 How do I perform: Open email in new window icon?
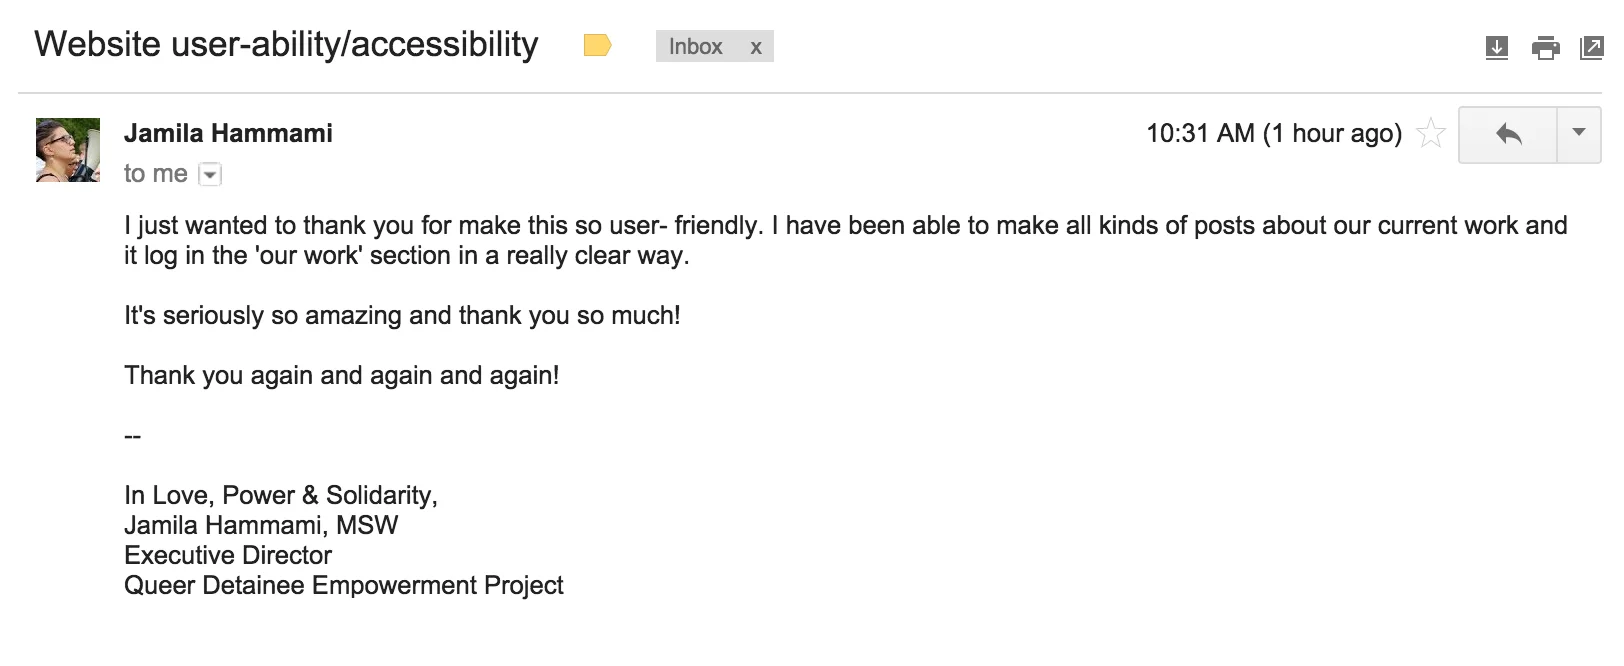(x=1591, y=47)
